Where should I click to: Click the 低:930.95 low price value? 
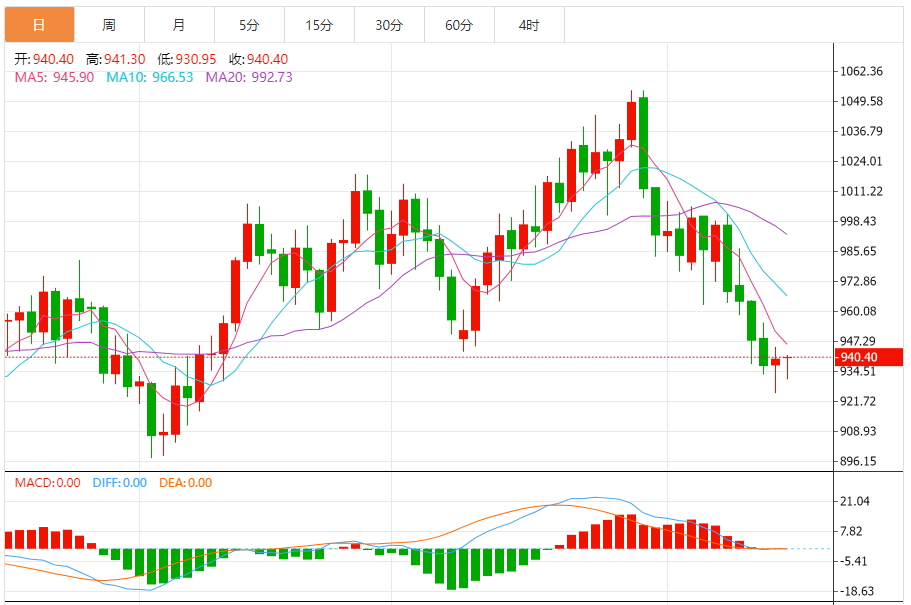tap(186, 59)
